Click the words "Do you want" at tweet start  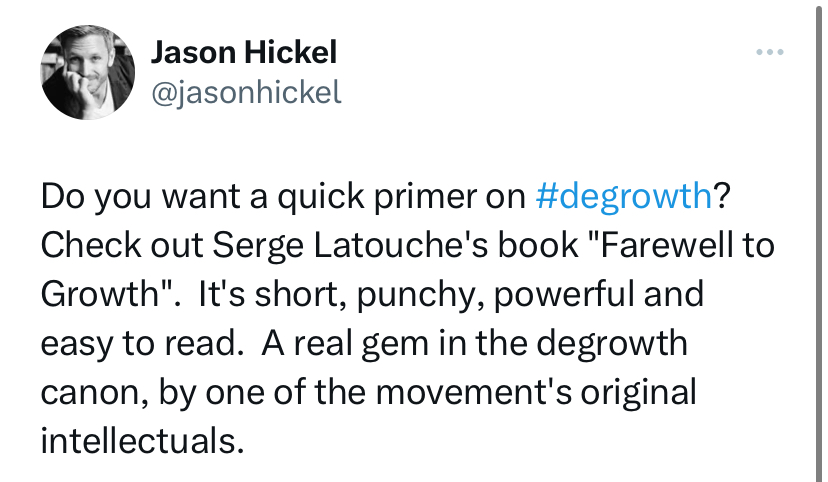coord(135,196)
